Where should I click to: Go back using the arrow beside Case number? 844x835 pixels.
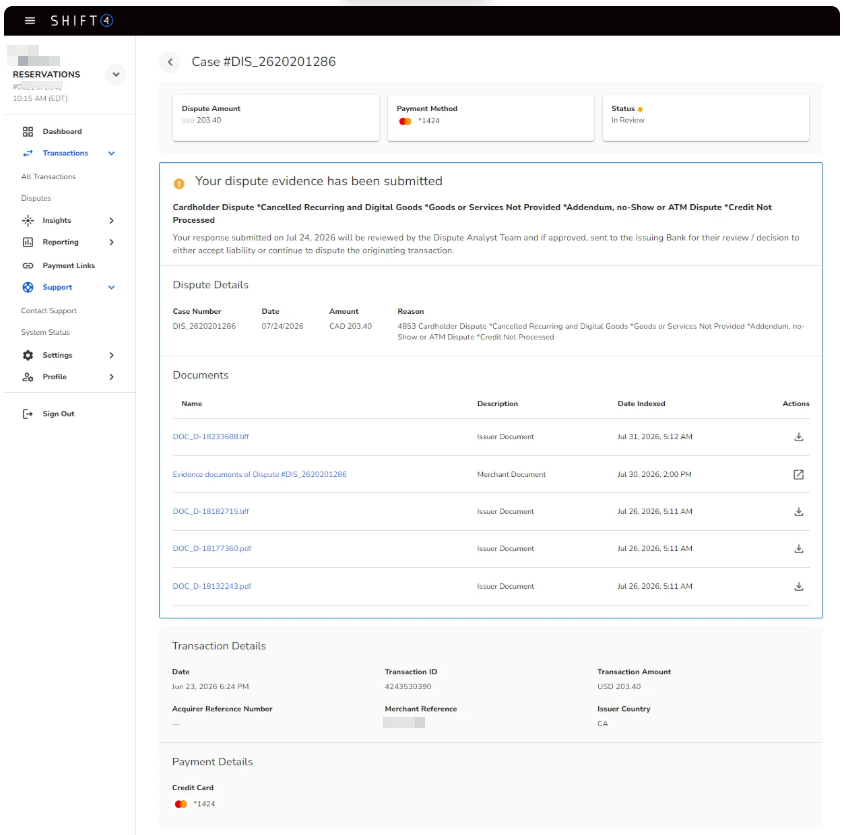[170, 62]
